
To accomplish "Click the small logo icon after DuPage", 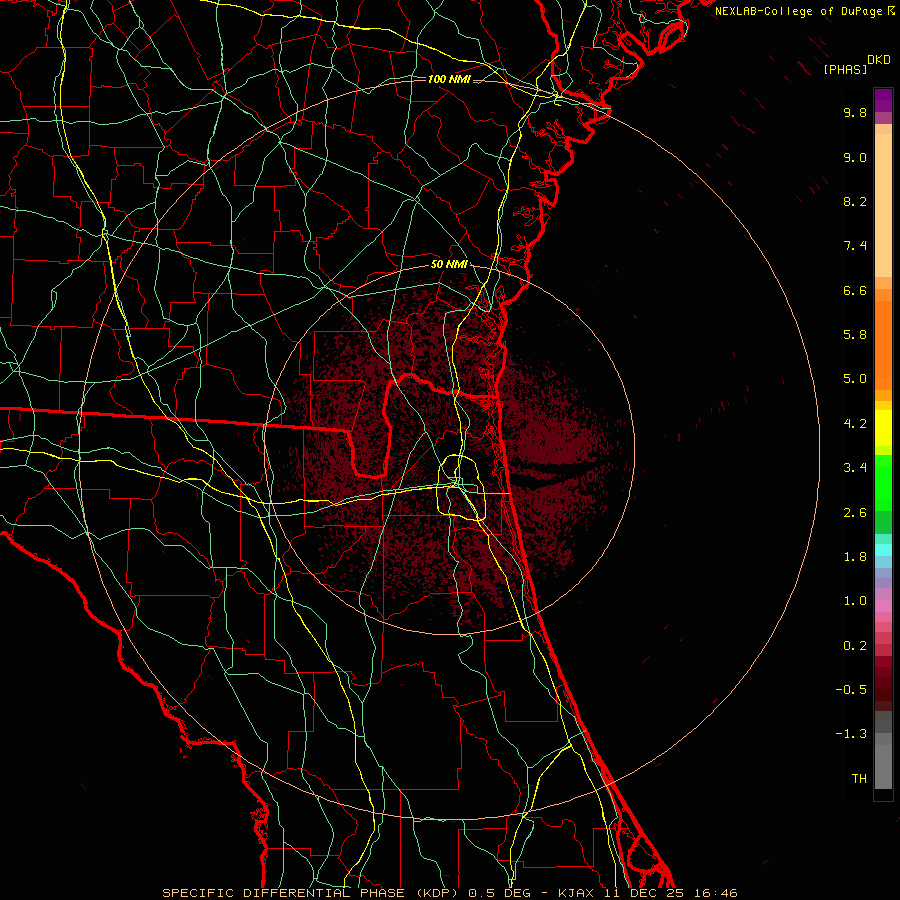I will click(x=891, y=11).
